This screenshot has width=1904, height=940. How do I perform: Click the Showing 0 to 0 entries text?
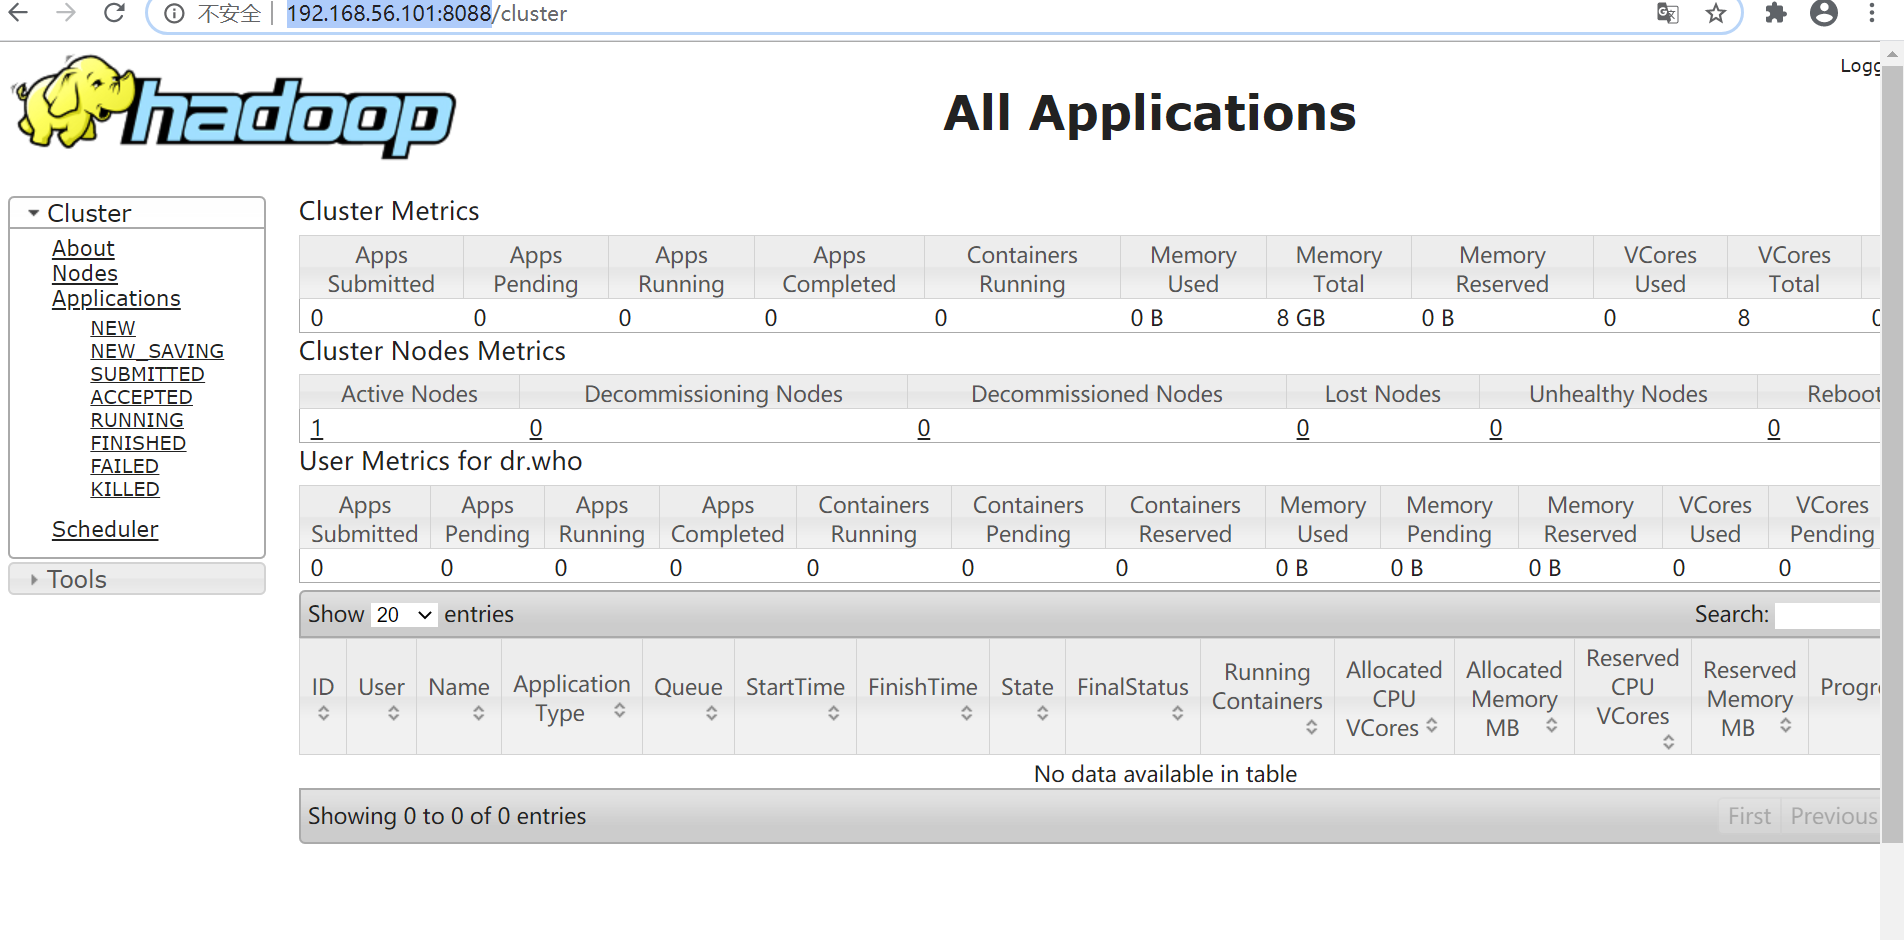(447, 816)
